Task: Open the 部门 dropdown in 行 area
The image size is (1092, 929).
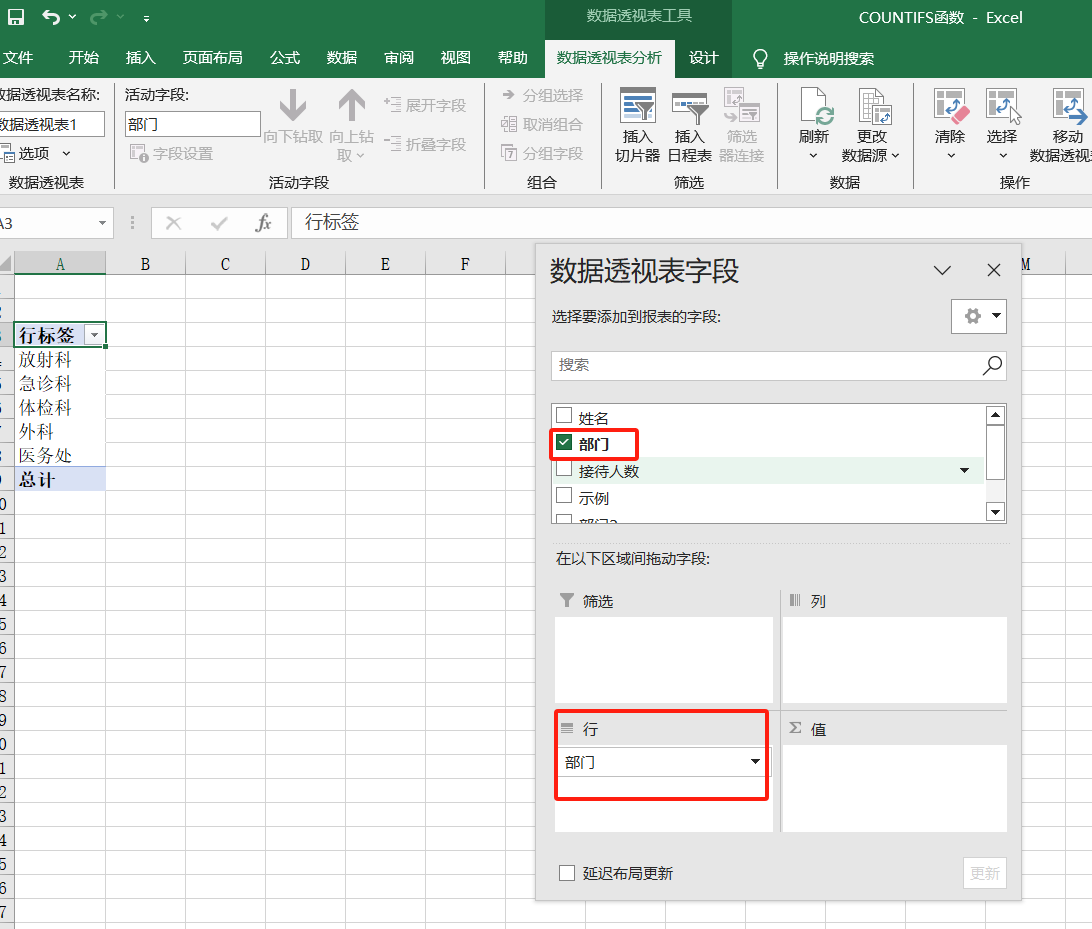Action: point(755,762)
